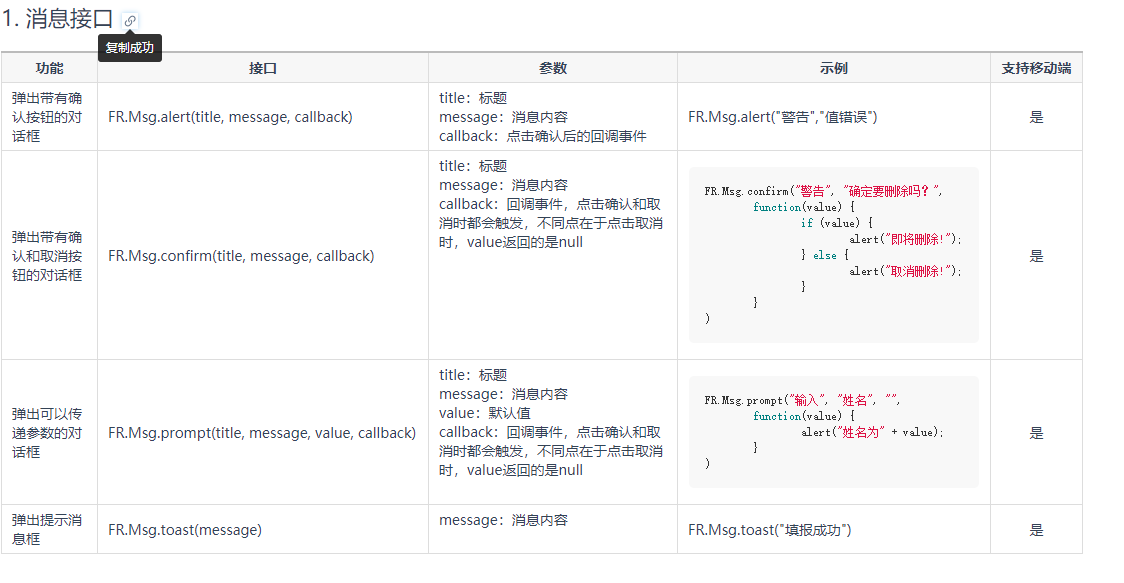Click the 复制成功 tooltip
Image resolution: width=1124 pixels, height=583 pixels.
130,48
